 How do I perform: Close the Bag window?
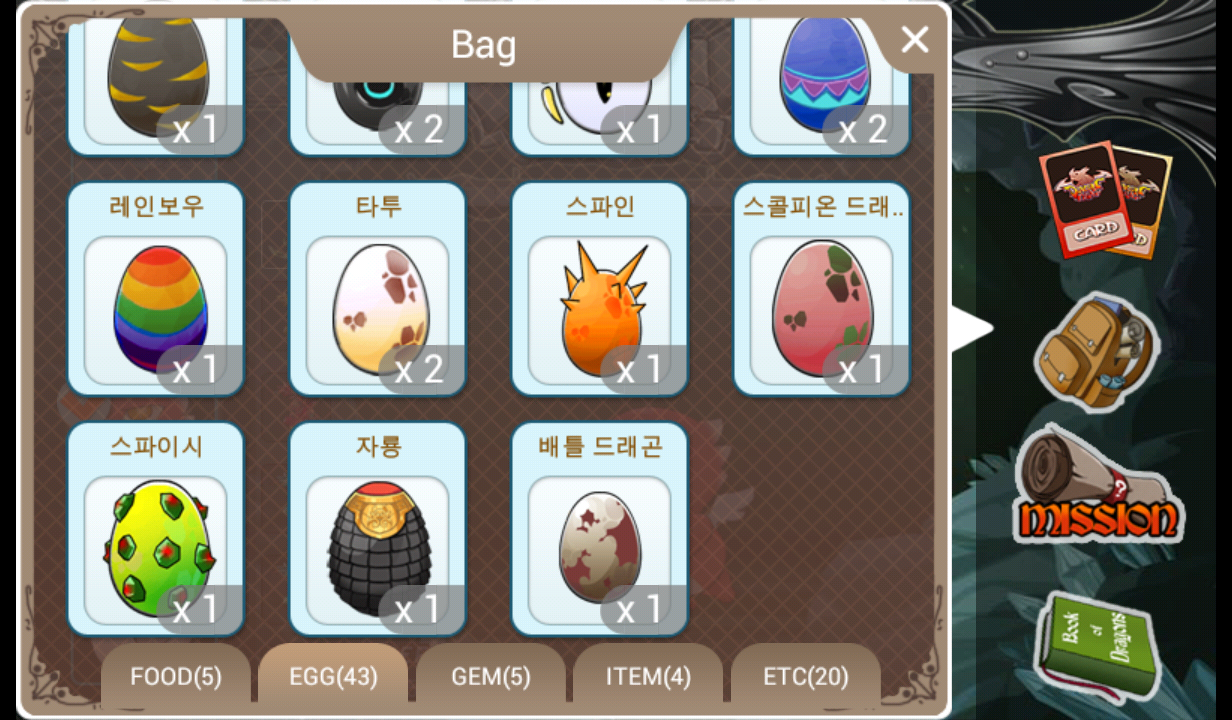[914, 40]
